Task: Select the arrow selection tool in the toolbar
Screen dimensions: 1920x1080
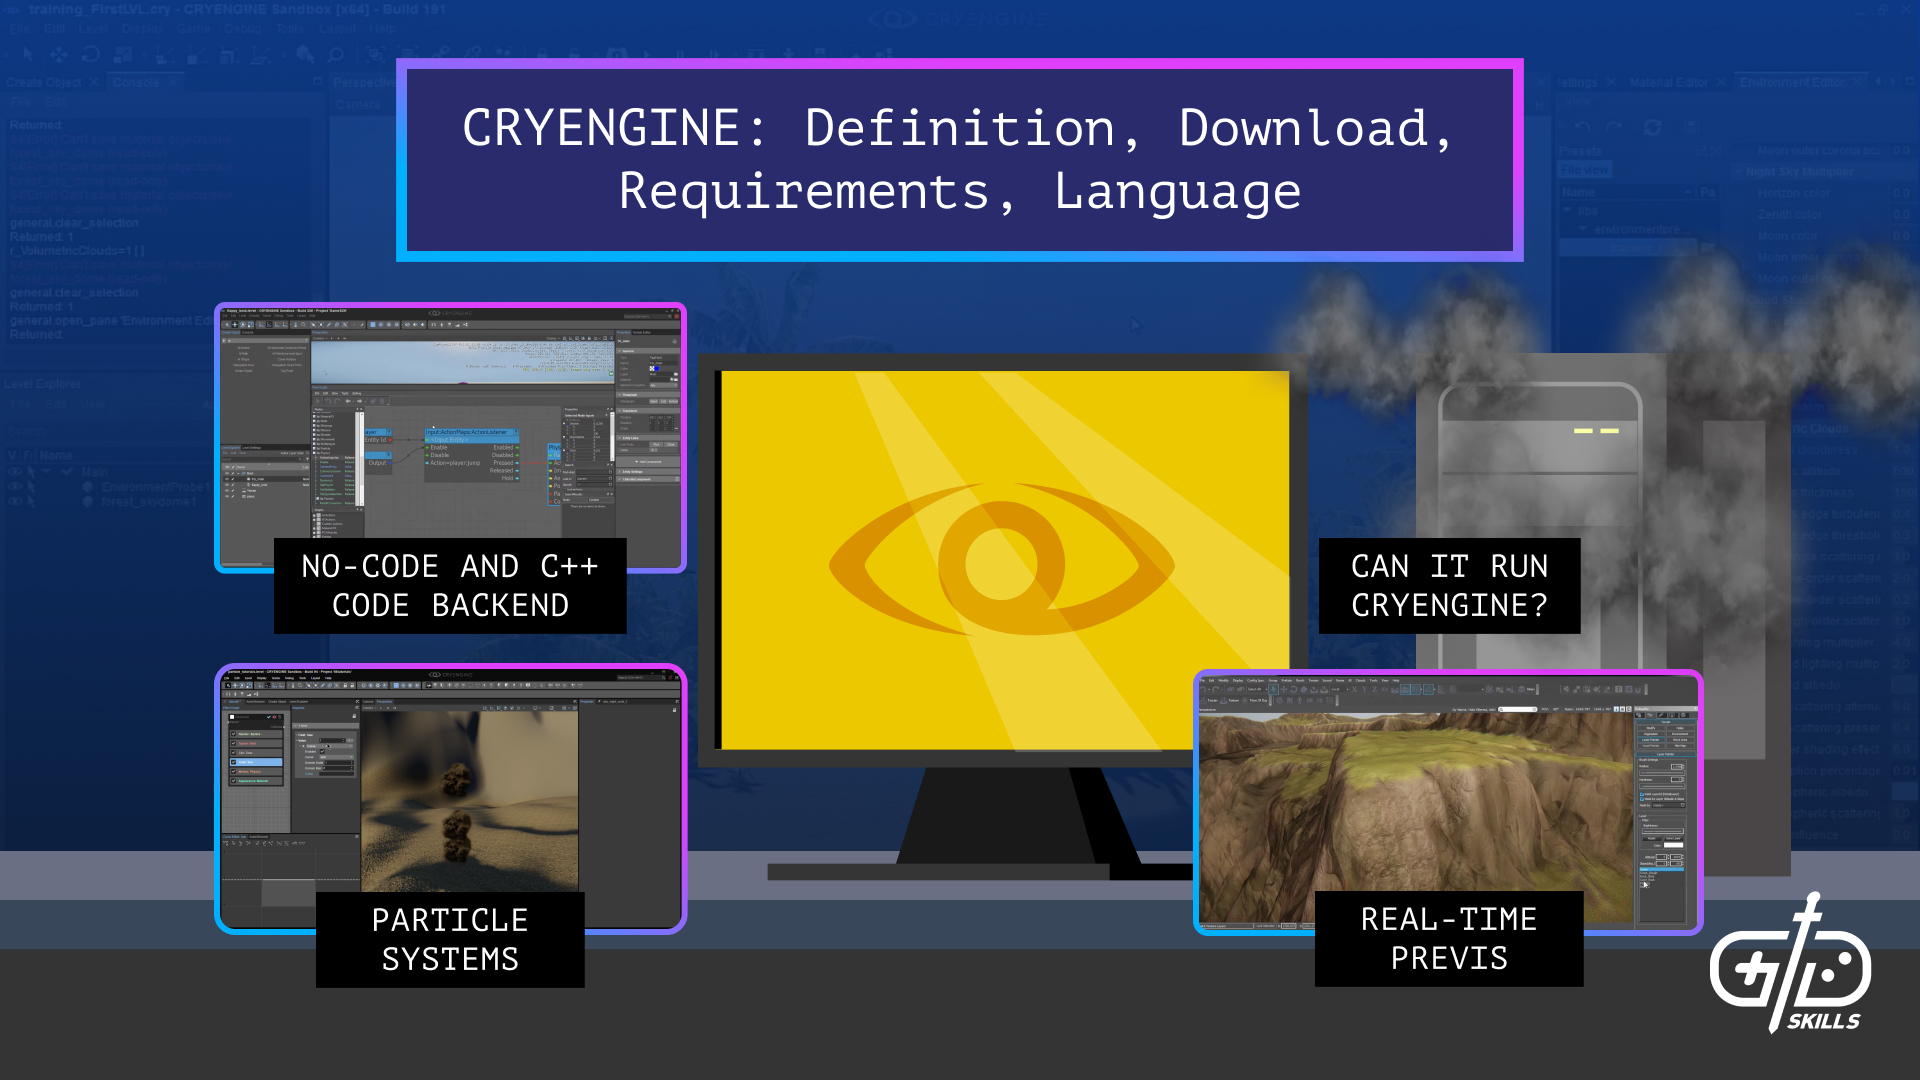Action: click(27, 55)
